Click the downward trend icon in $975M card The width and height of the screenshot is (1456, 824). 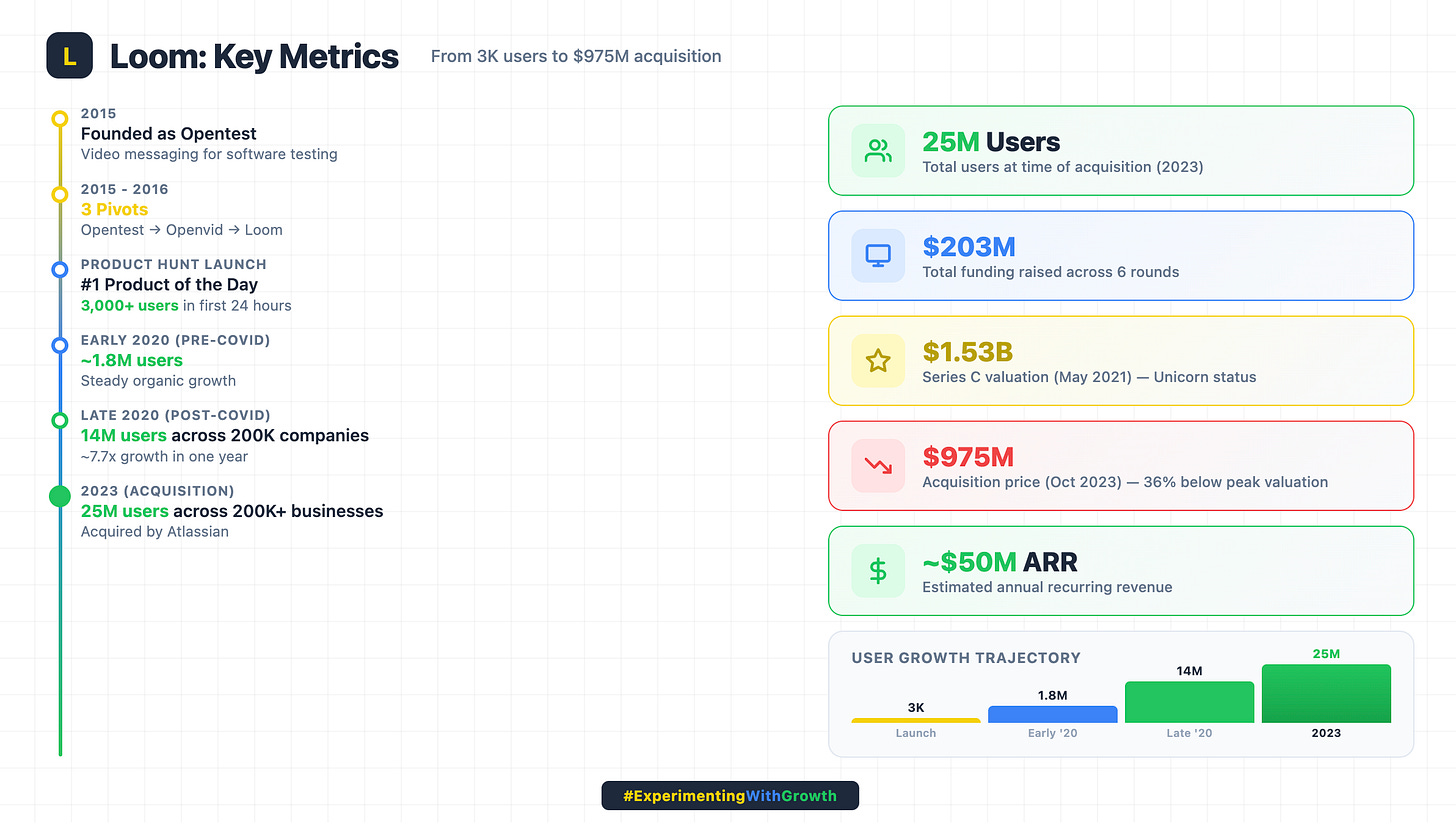pos(878,466)
